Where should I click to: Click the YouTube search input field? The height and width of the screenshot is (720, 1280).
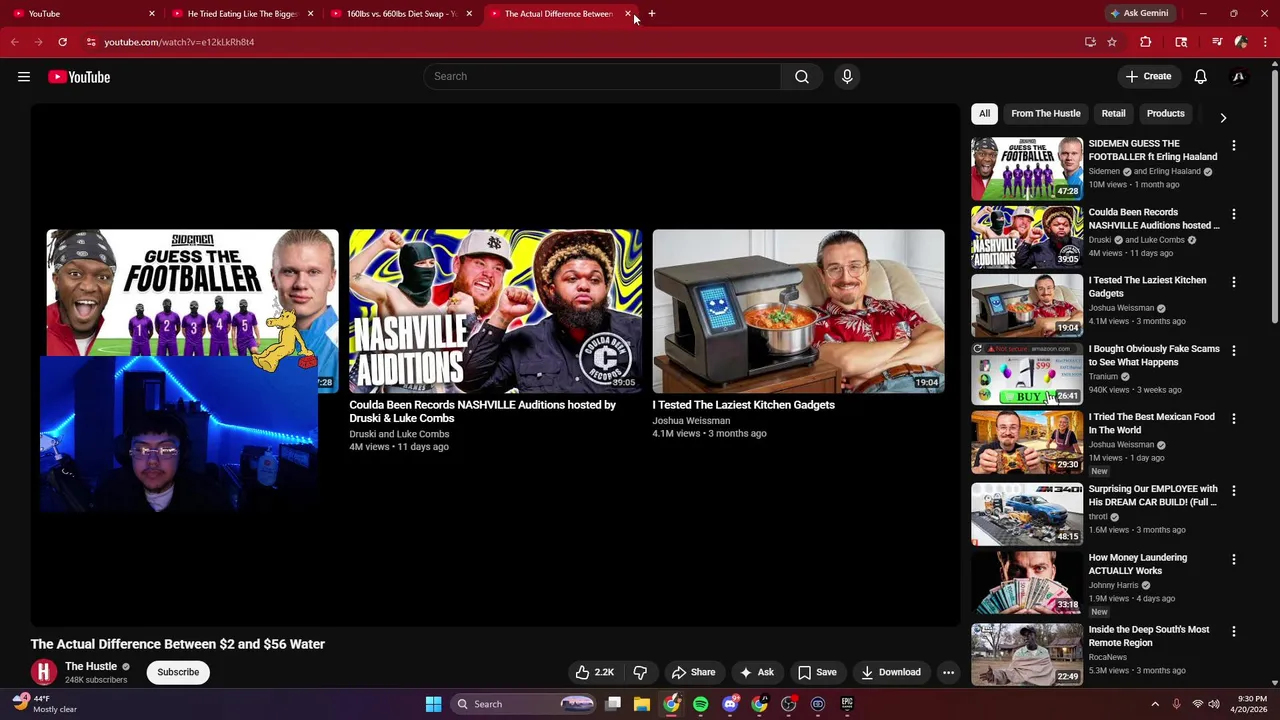pyautogui.click(x=602, y=77)
